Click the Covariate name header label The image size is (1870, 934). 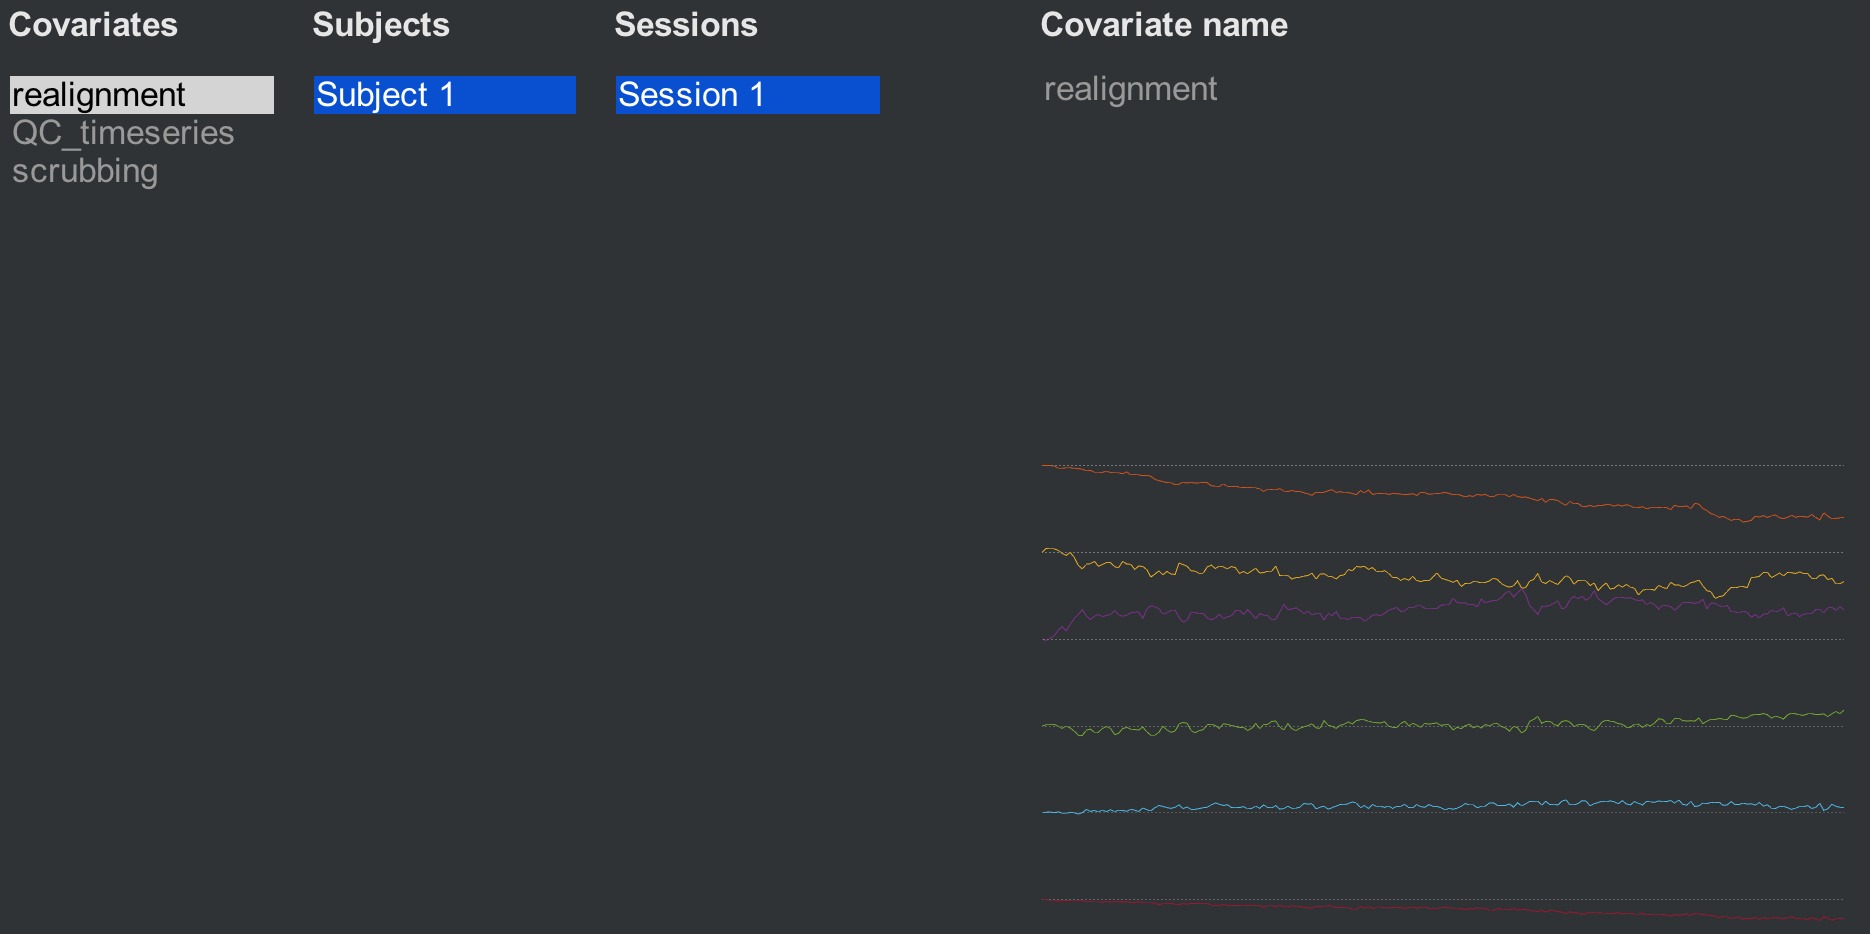[x=1164, y=25]
